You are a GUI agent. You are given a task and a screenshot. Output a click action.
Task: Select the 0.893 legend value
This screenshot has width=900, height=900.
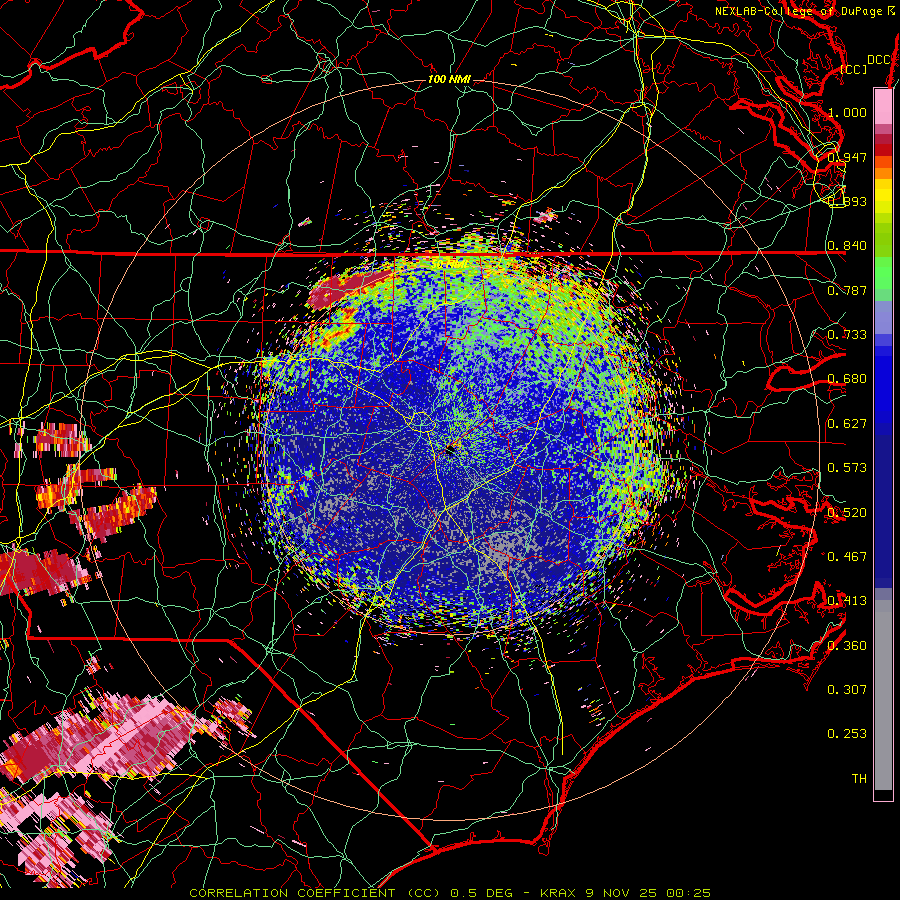coord(847,201)
